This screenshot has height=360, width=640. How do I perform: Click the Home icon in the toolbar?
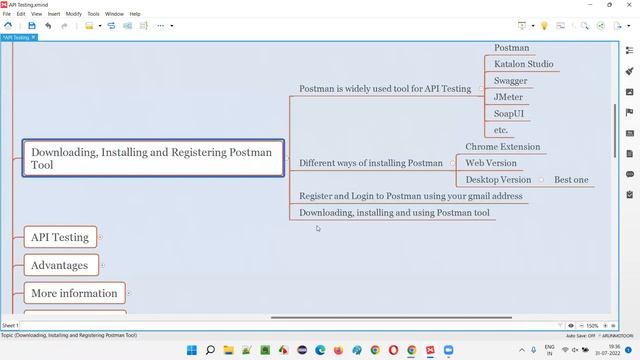(8, 26)
